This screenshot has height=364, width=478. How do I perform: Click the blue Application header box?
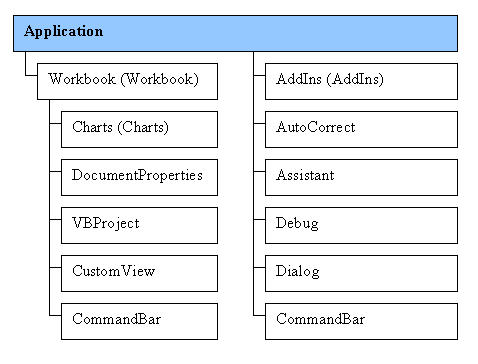coord(235,33)
